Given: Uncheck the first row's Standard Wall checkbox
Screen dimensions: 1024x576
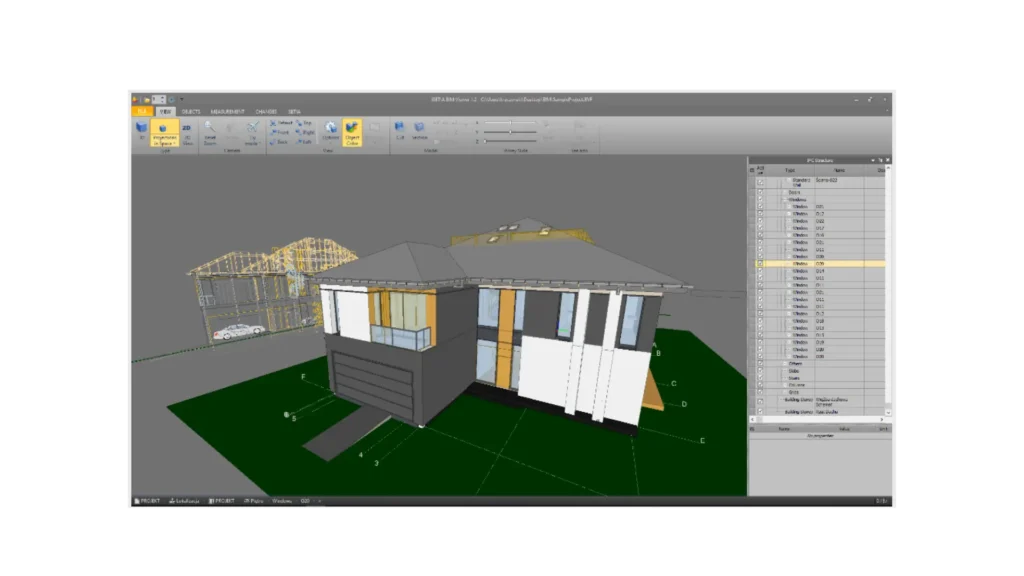Looking at the screenshot, I should [760, 182].
